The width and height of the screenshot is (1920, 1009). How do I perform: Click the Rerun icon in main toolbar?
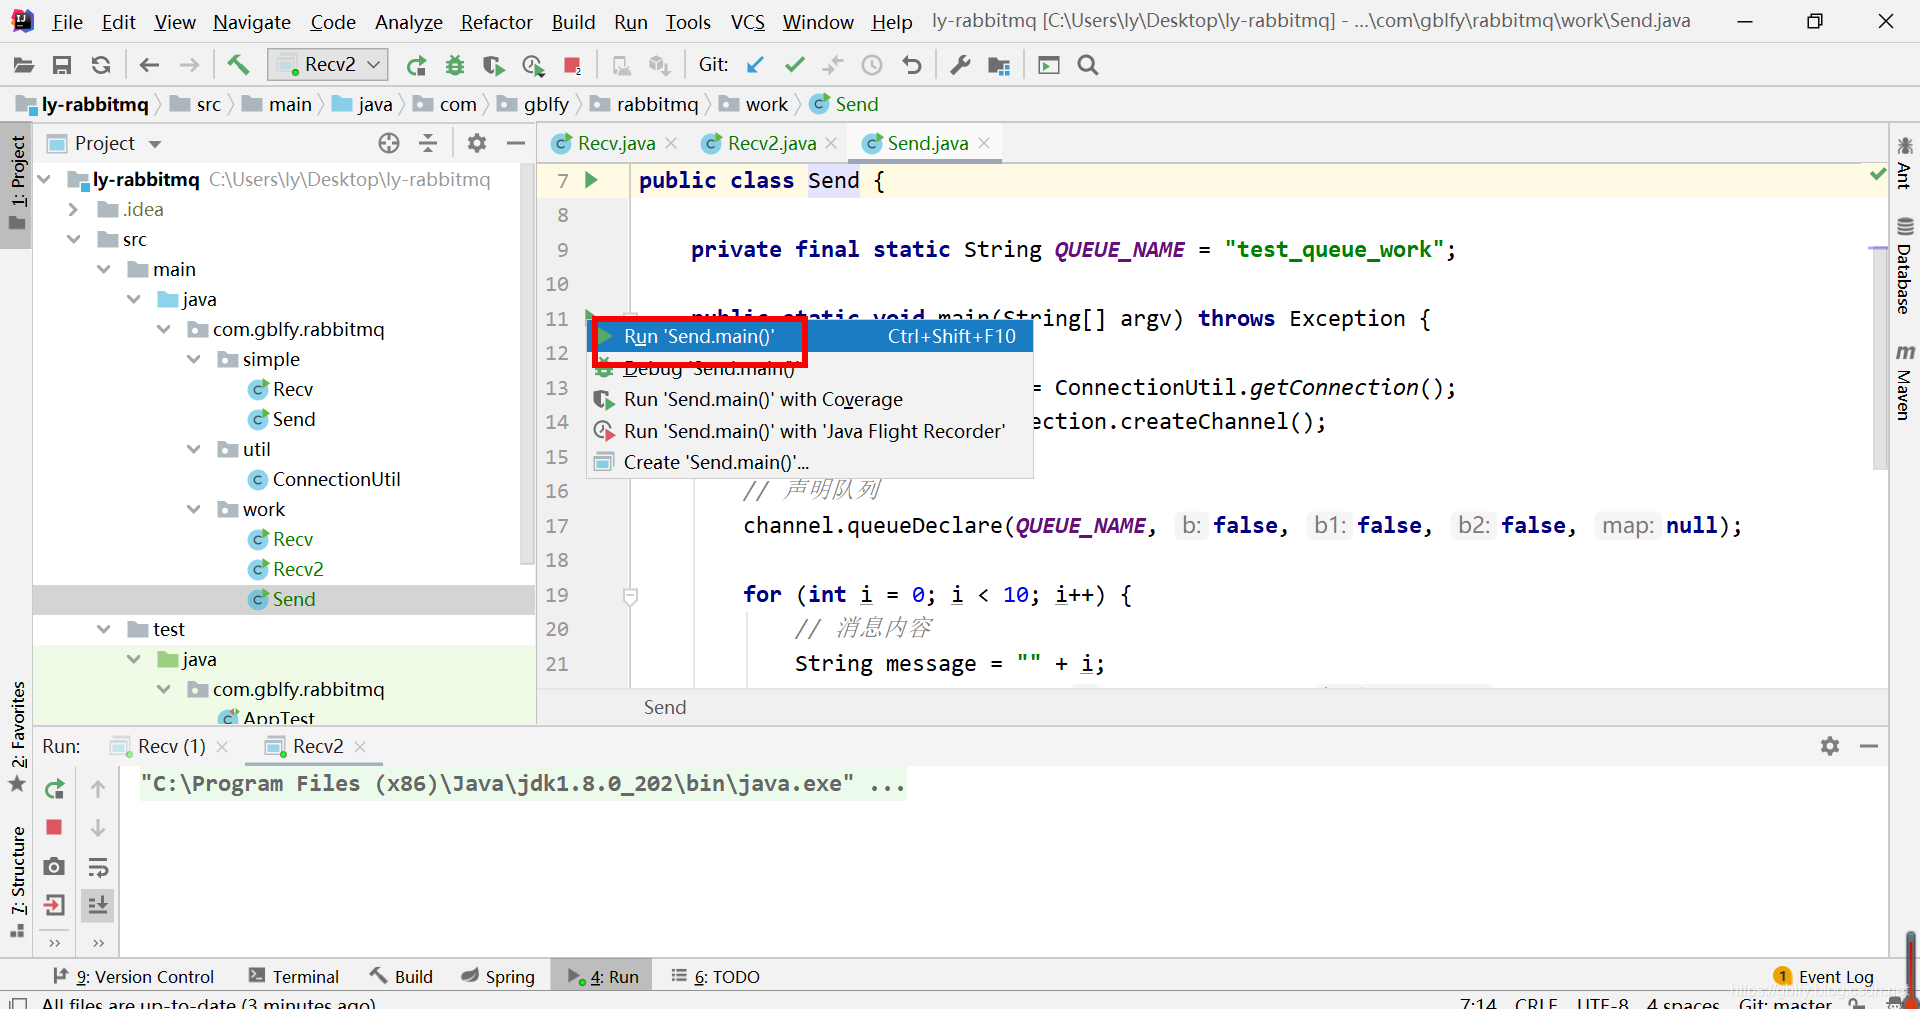point(416,66)
